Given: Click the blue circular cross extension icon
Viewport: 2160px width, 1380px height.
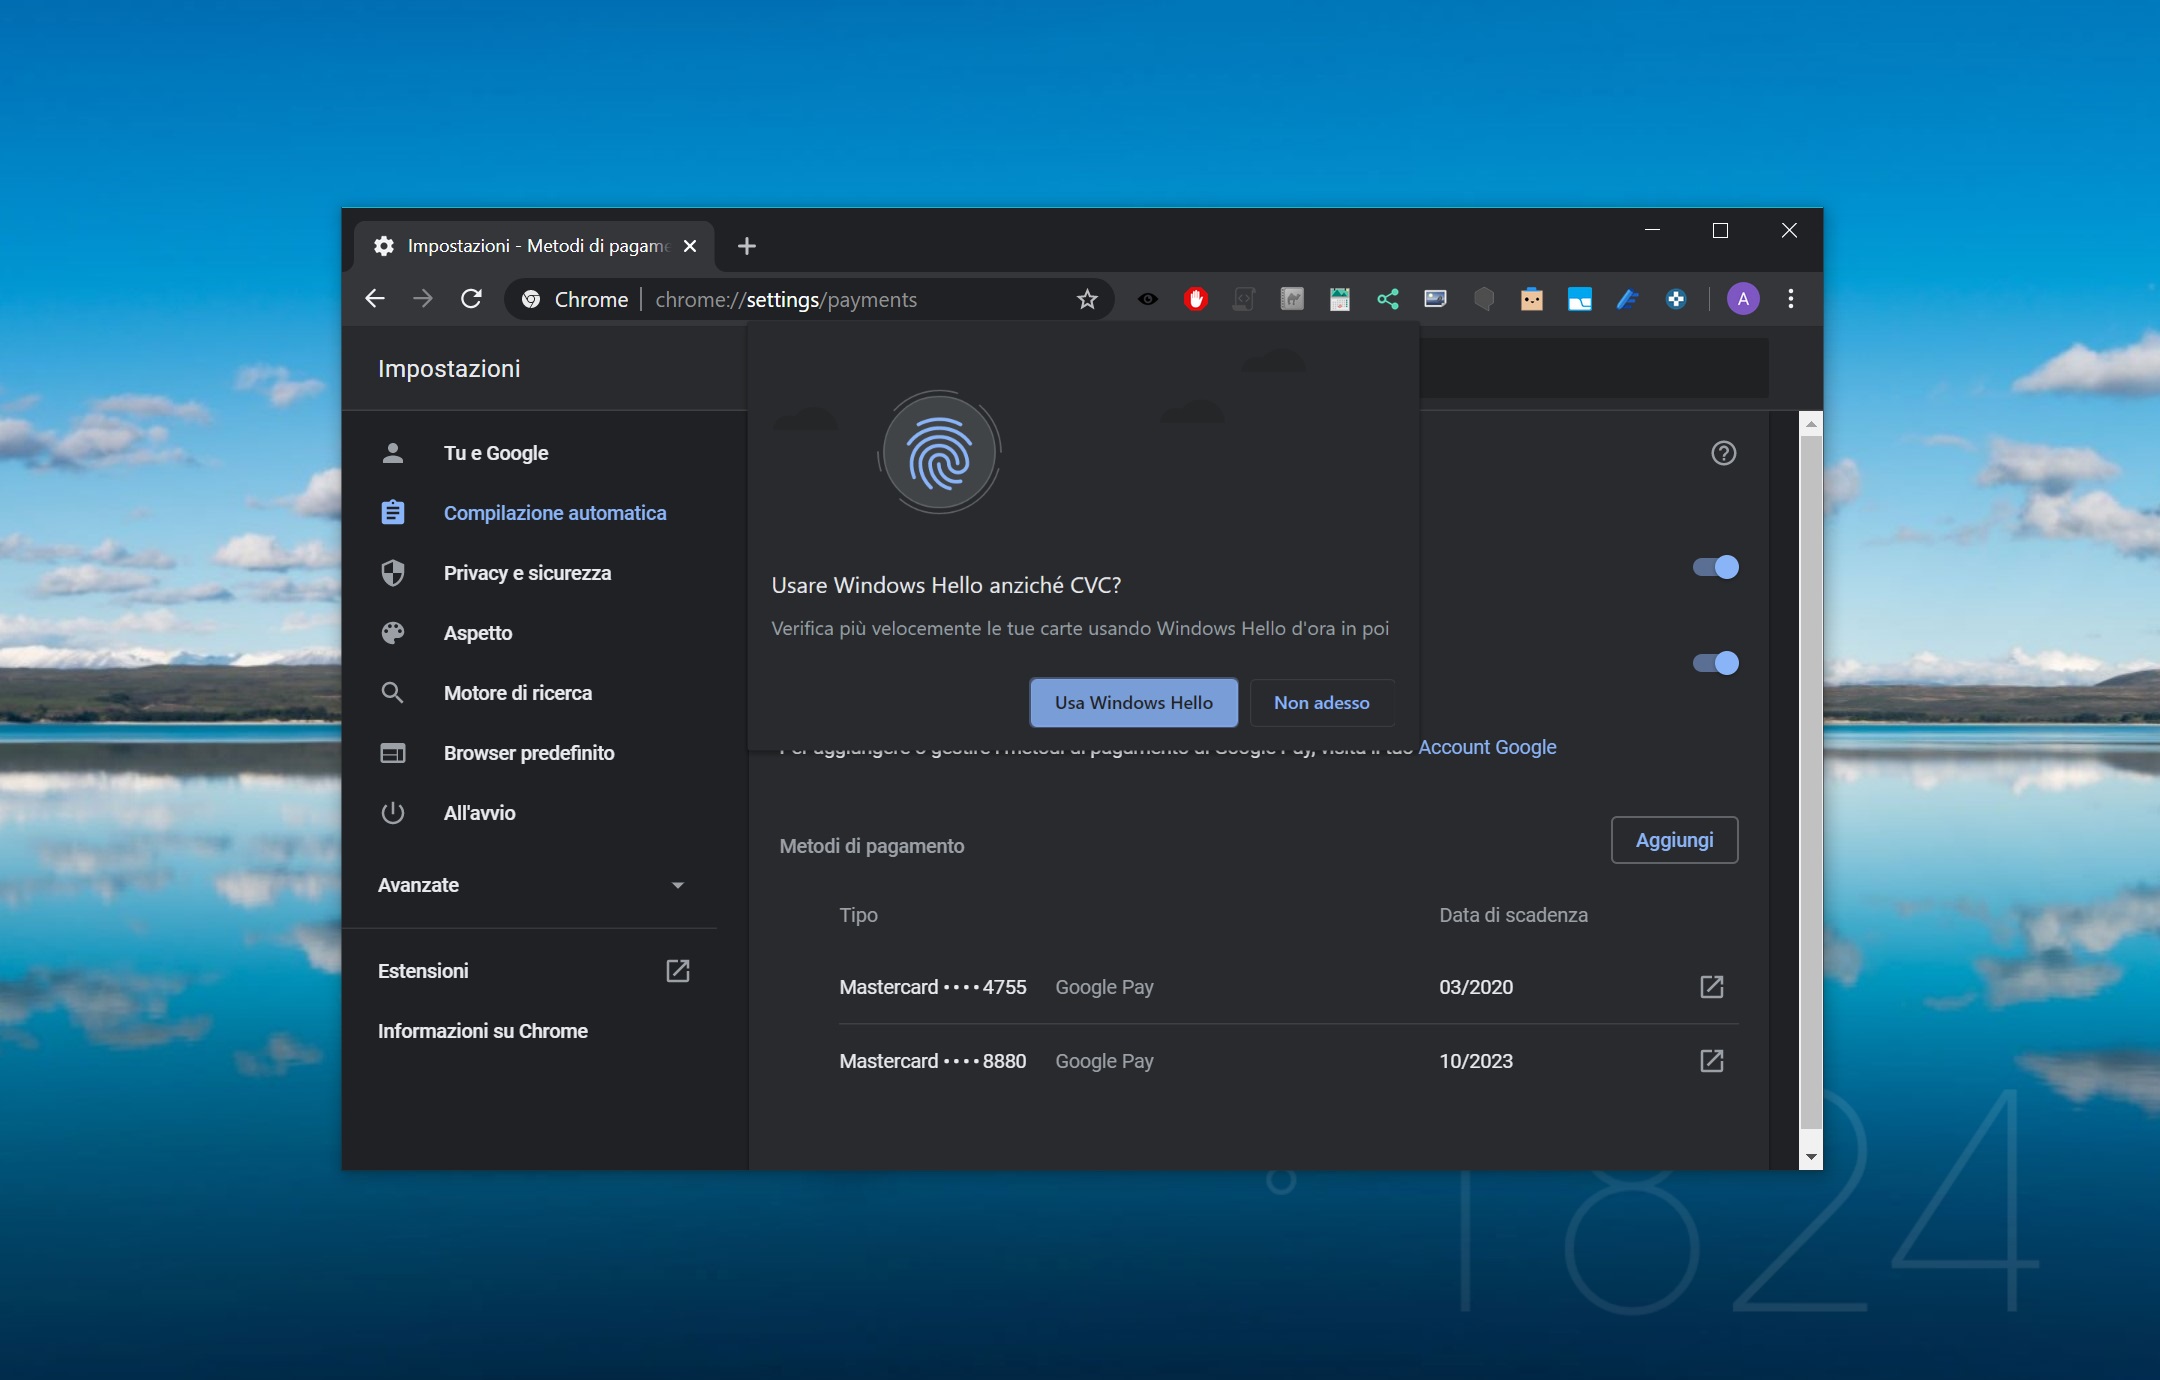Looking at the screenshot, I should point(1676,299).
